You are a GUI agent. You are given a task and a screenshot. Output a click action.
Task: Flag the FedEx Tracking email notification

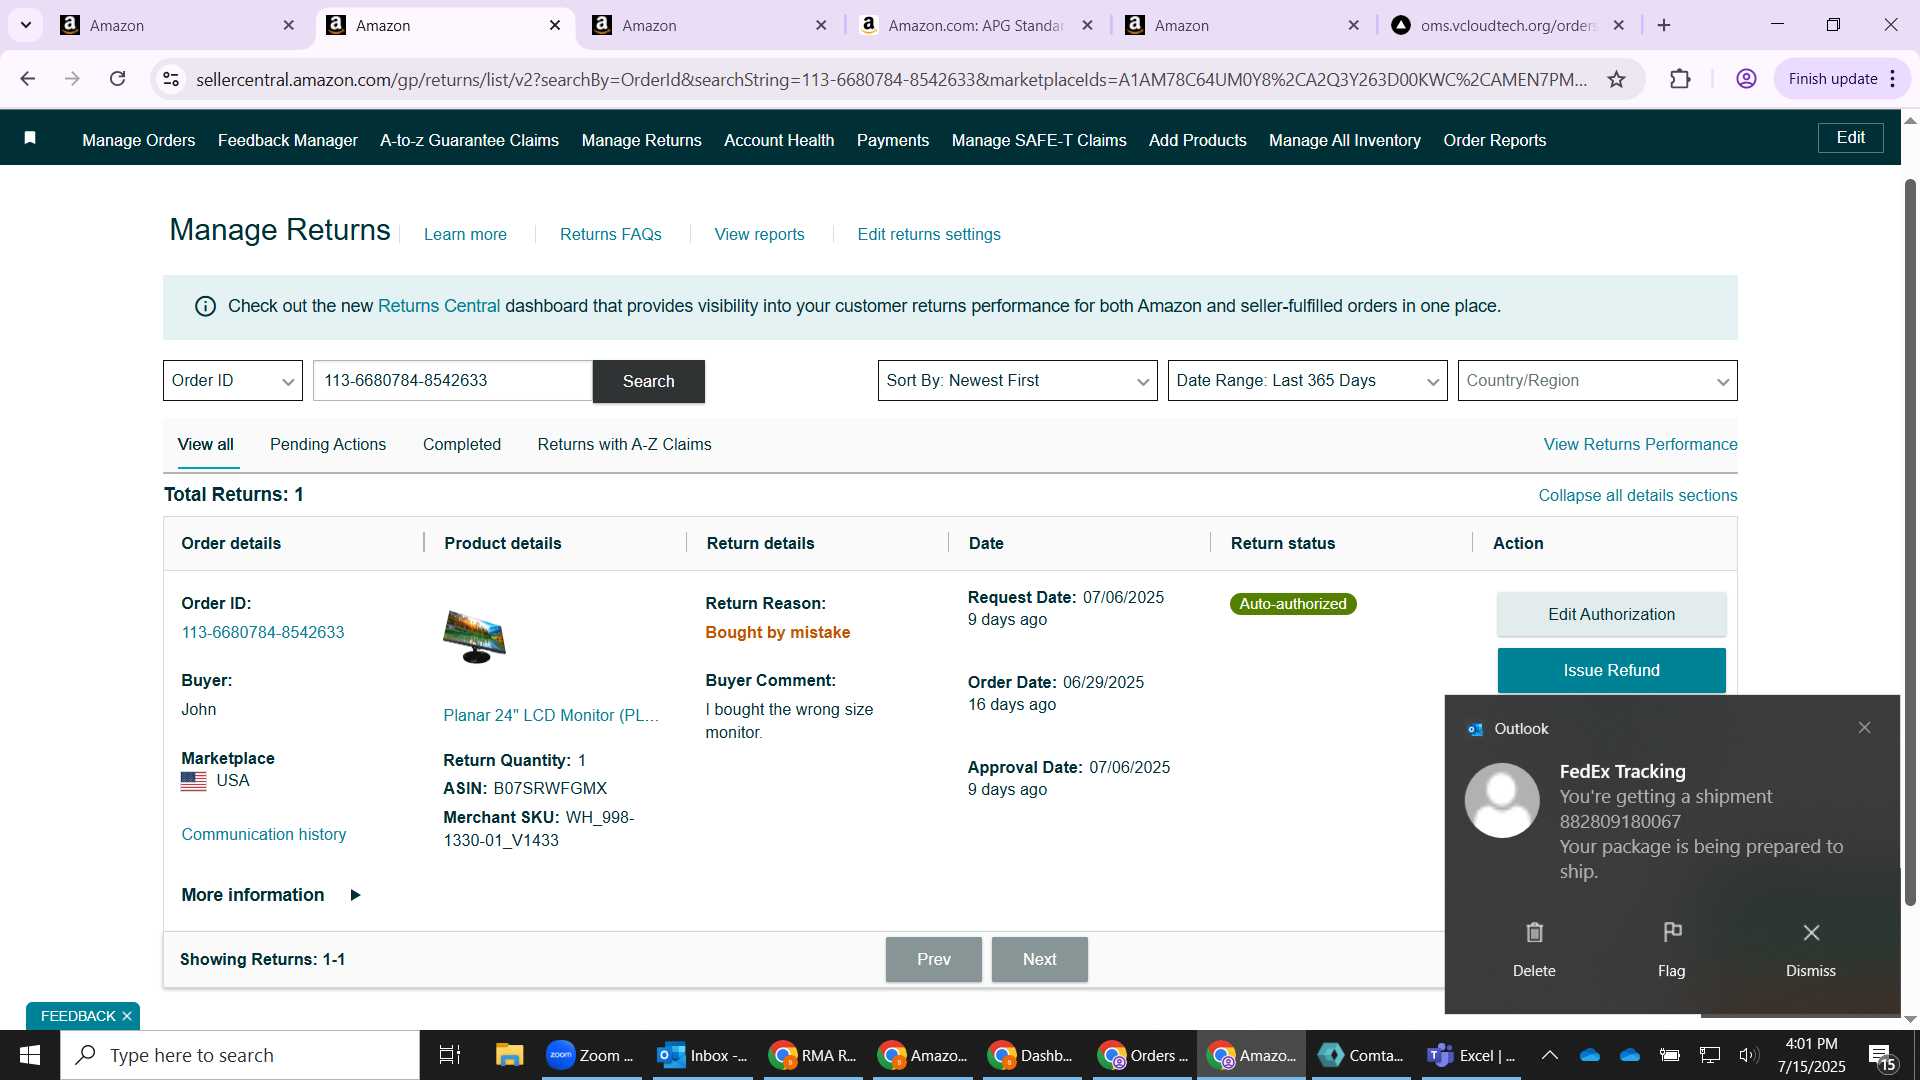(1671, 949)
